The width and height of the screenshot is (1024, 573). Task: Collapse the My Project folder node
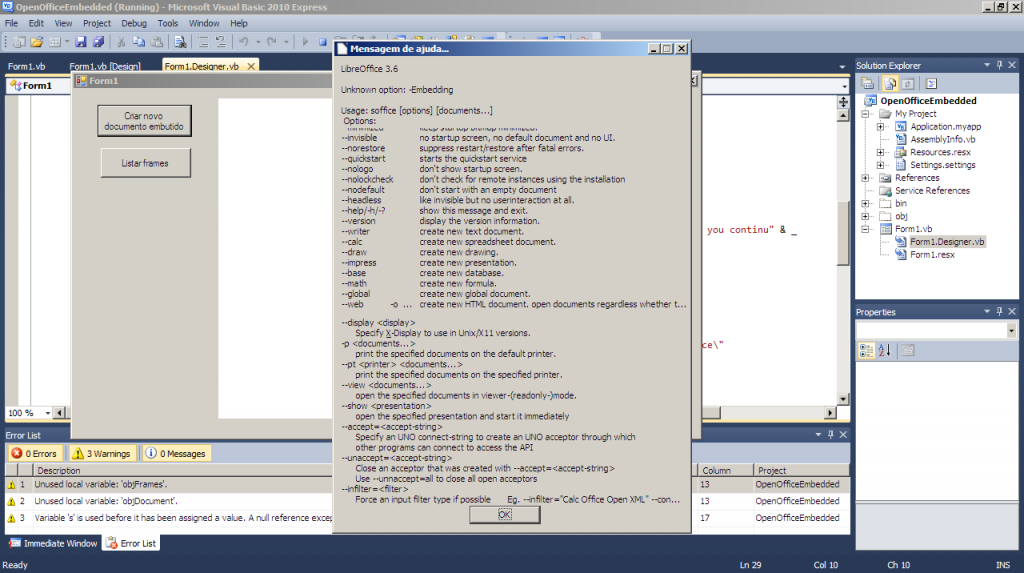[867, 114]
